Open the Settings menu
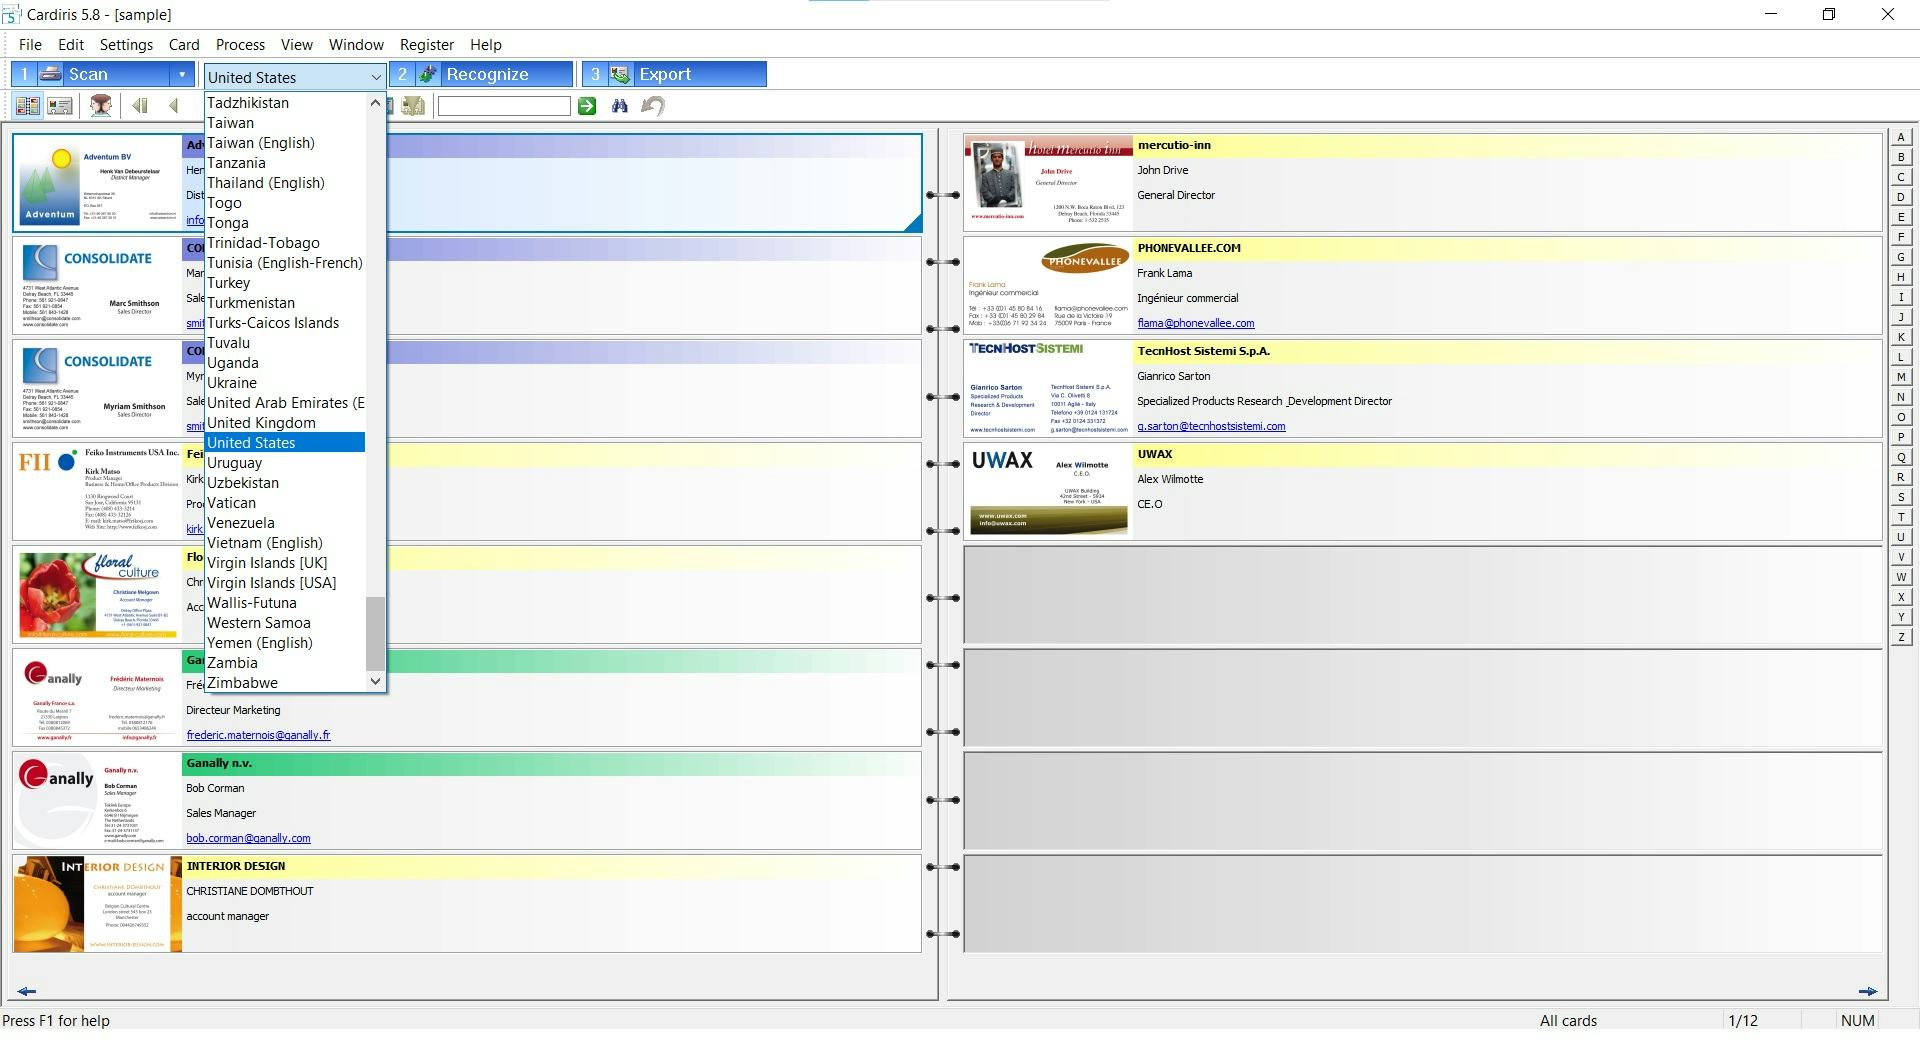The width and height of the screenshot is (1920, 1054). tap(126, 45)
